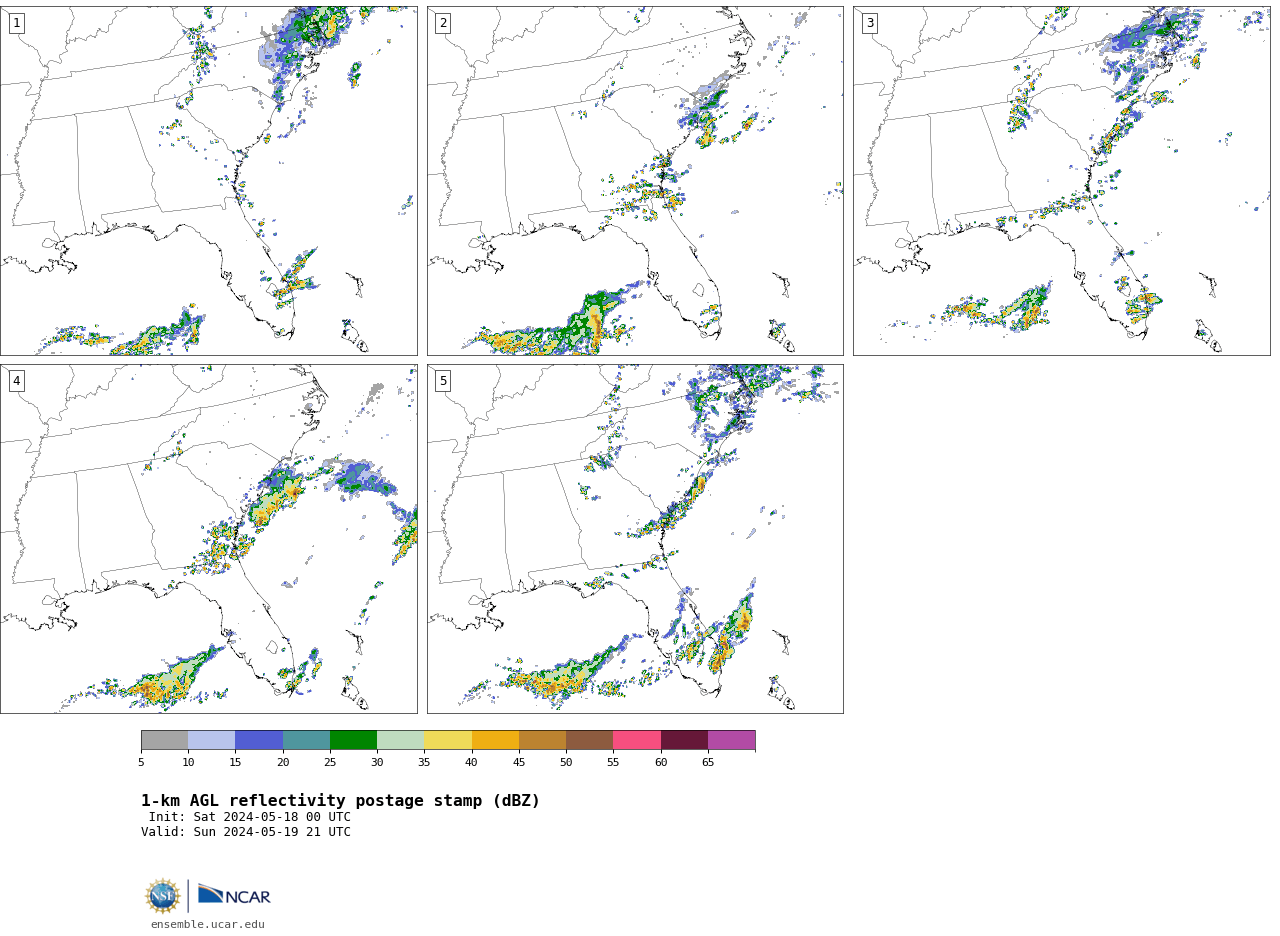
Task: Click the gray 5-10 dBZ color swatch
Action: coord(164,740)
